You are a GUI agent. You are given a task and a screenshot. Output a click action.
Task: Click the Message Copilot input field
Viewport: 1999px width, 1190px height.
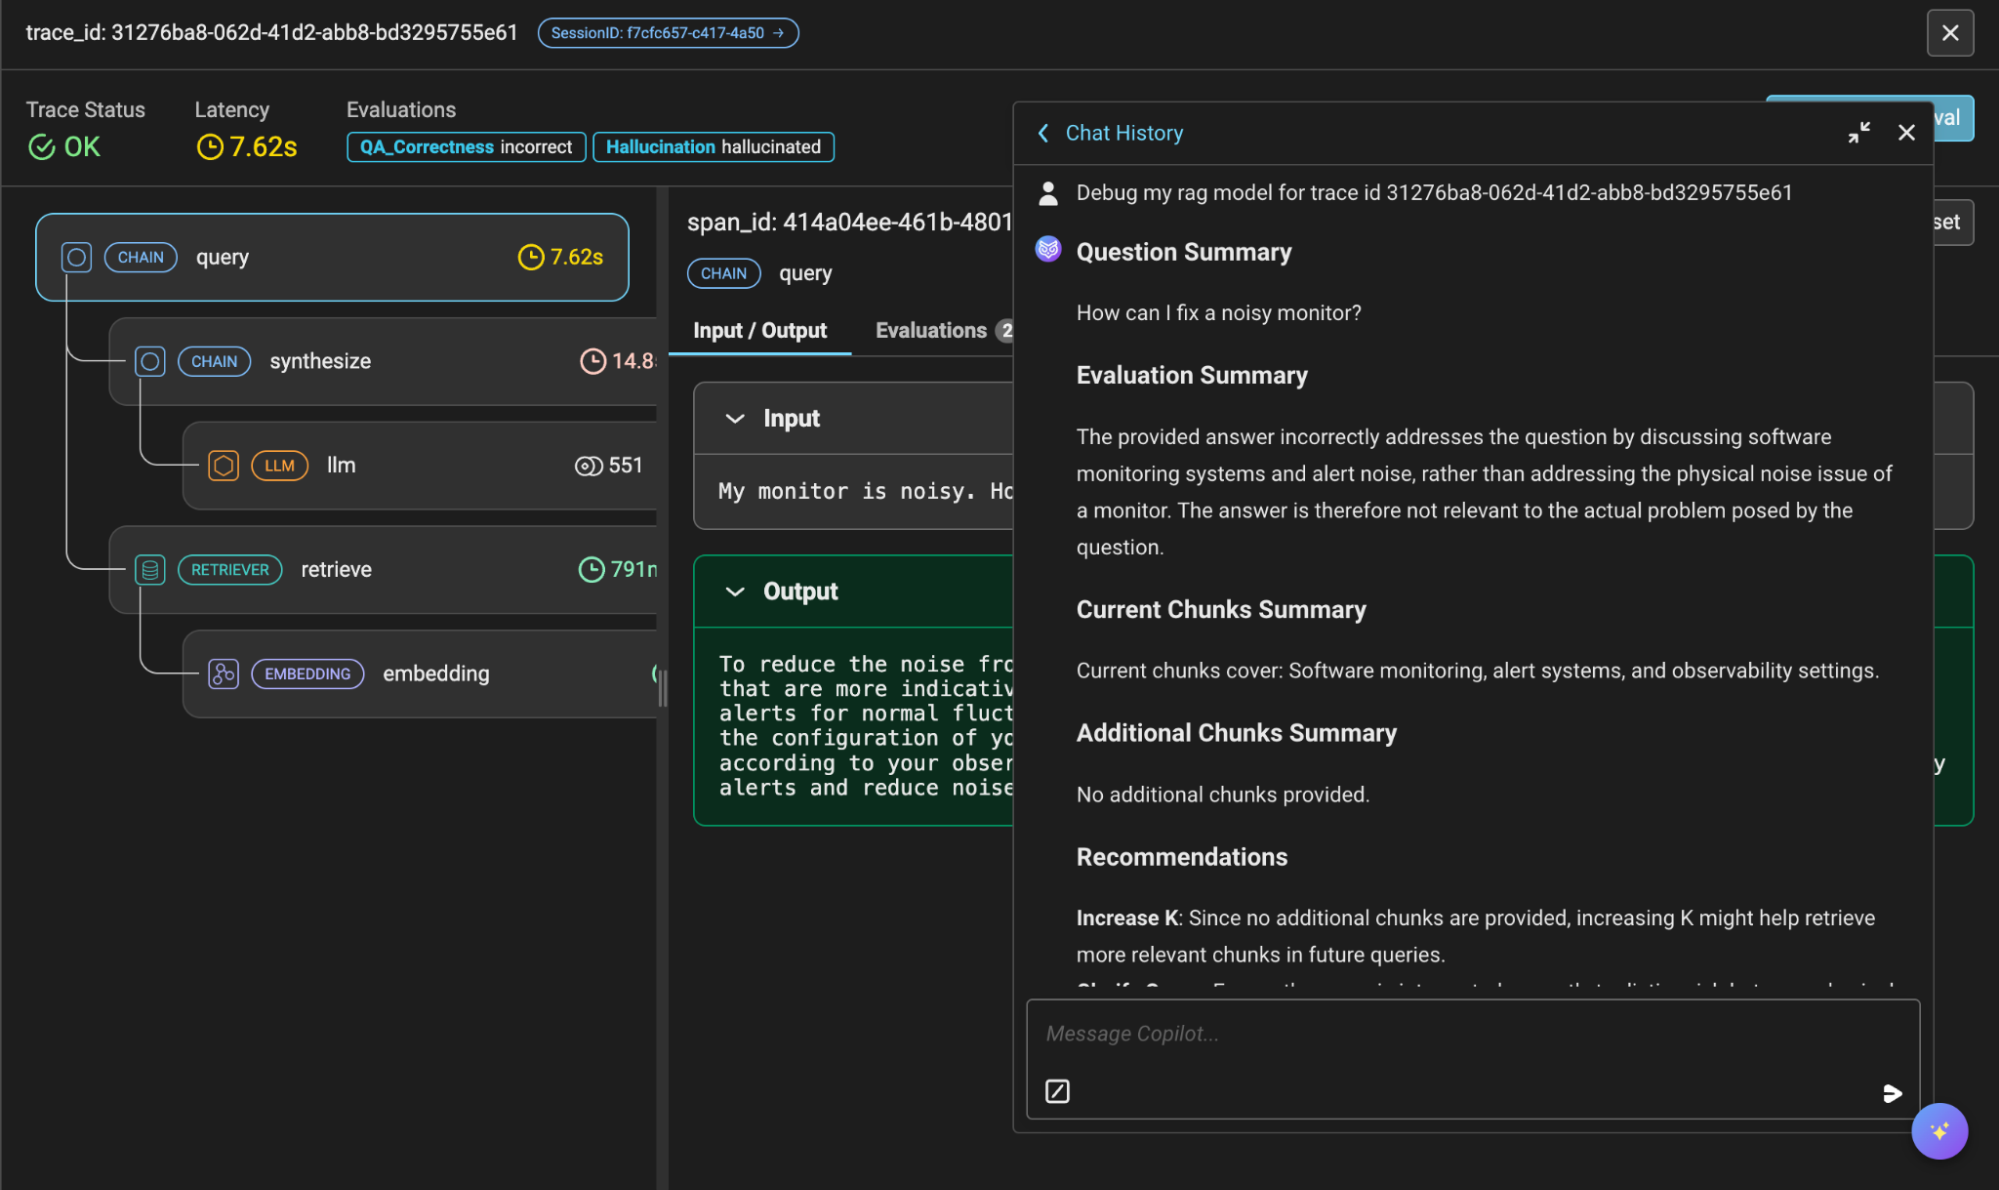tap(1300, 1034)
